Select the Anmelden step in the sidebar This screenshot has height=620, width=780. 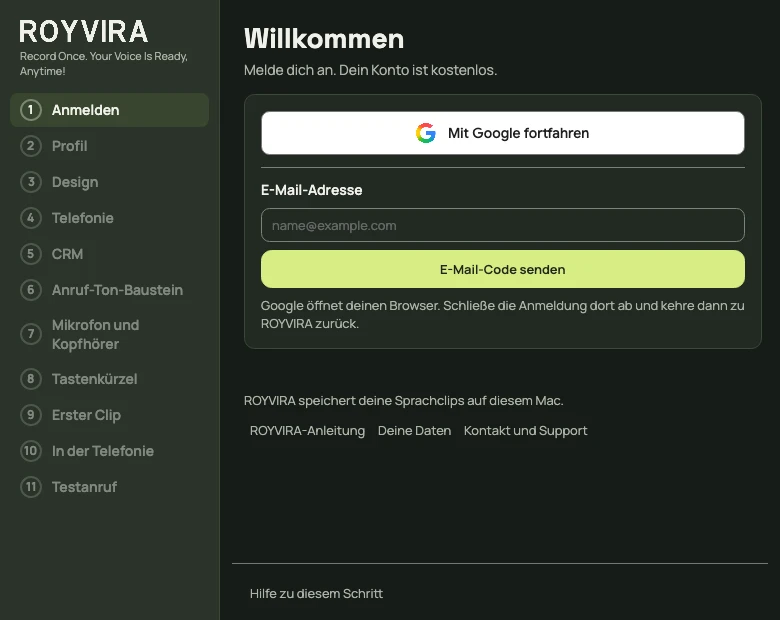tap(109, 110)
